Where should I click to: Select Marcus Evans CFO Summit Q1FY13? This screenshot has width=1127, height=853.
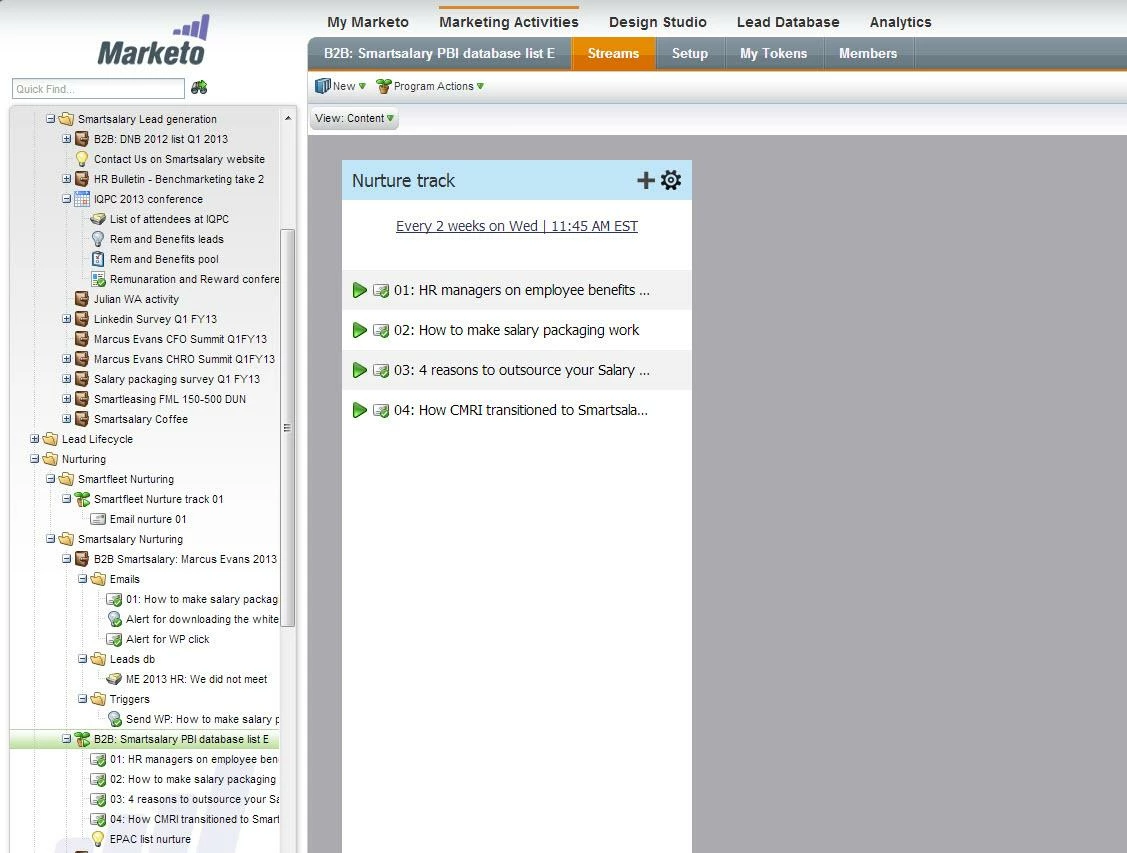click(x=180, y=339)
